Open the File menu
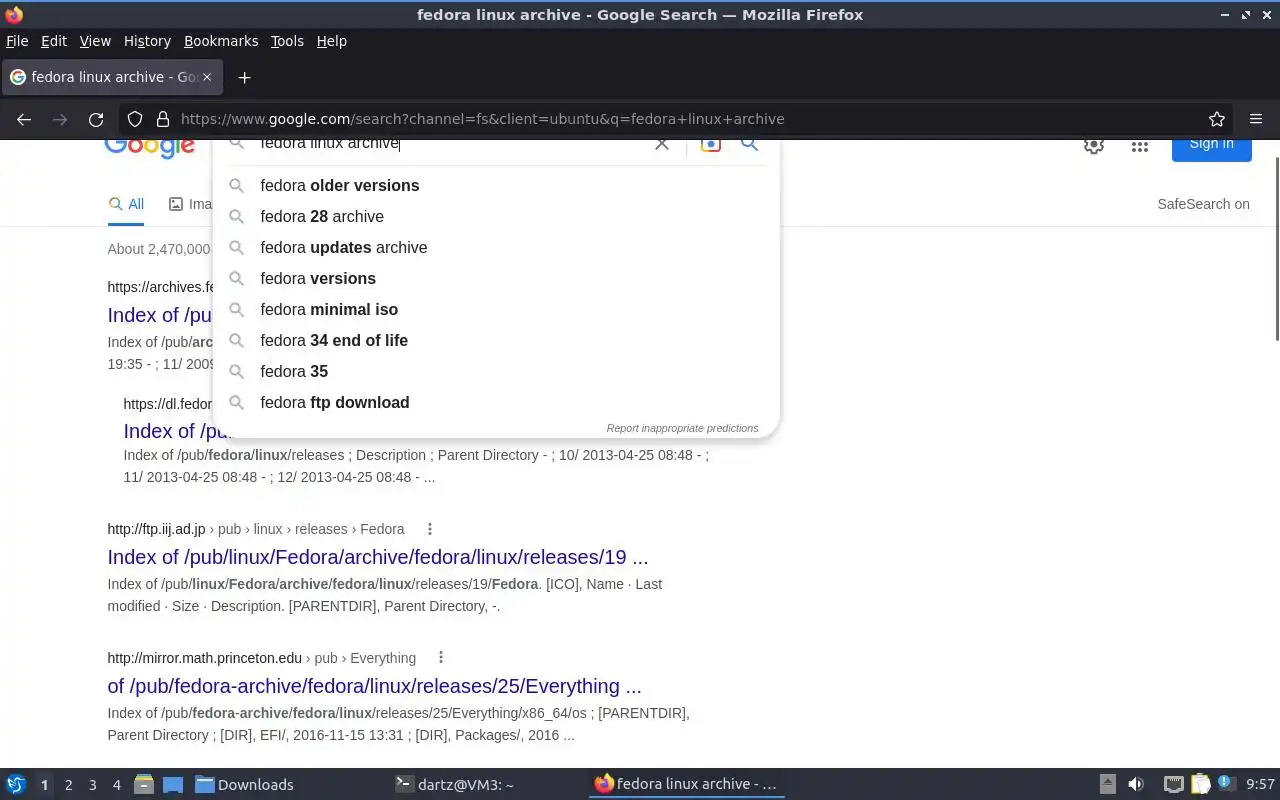This screenshot has width=1280, height=800. click(17, 41)
